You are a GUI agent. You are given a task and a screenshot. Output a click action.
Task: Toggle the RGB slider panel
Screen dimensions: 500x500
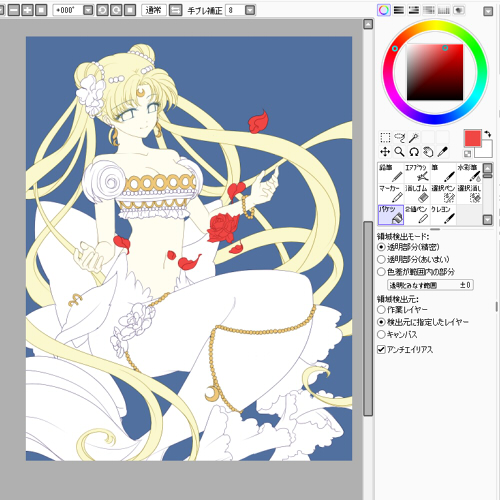[x=399, y=10]
